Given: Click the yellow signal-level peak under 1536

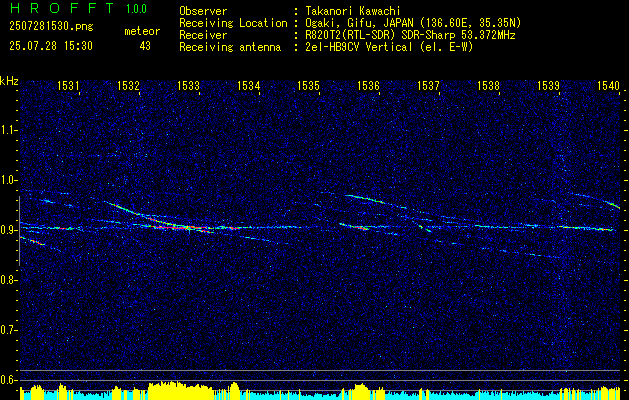Looking at the screenshot, I should pyautogui.click(x=359, y=391).
